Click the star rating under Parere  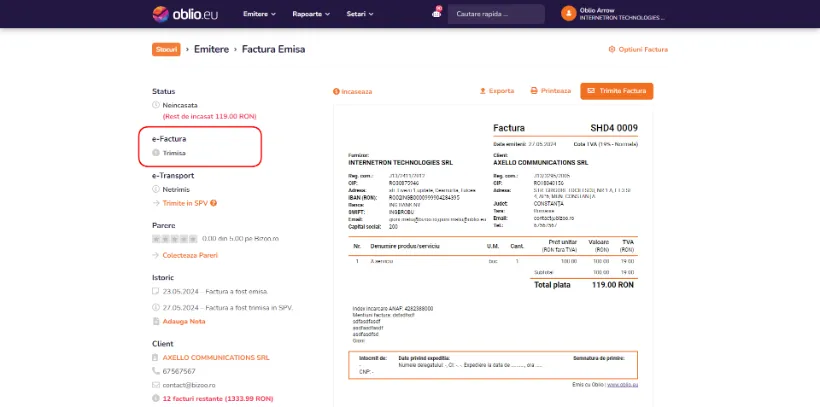[x=175, y=239]
